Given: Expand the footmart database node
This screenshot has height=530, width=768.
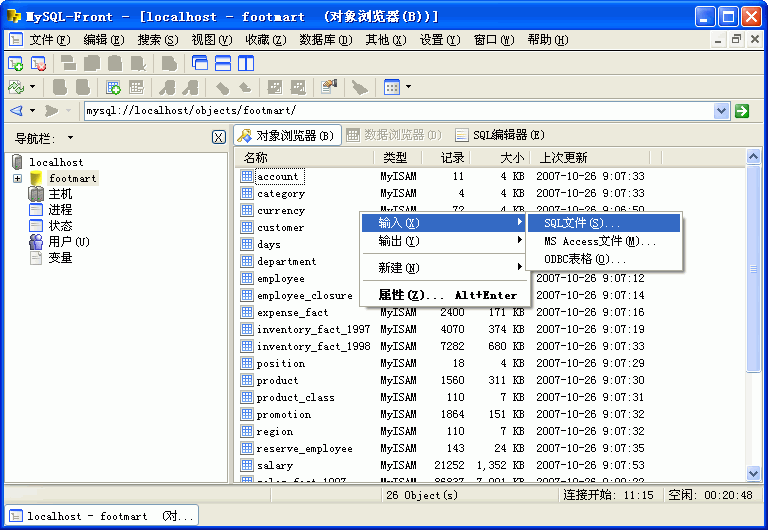Looking at the screenshot, I should [x=18, y=178].
